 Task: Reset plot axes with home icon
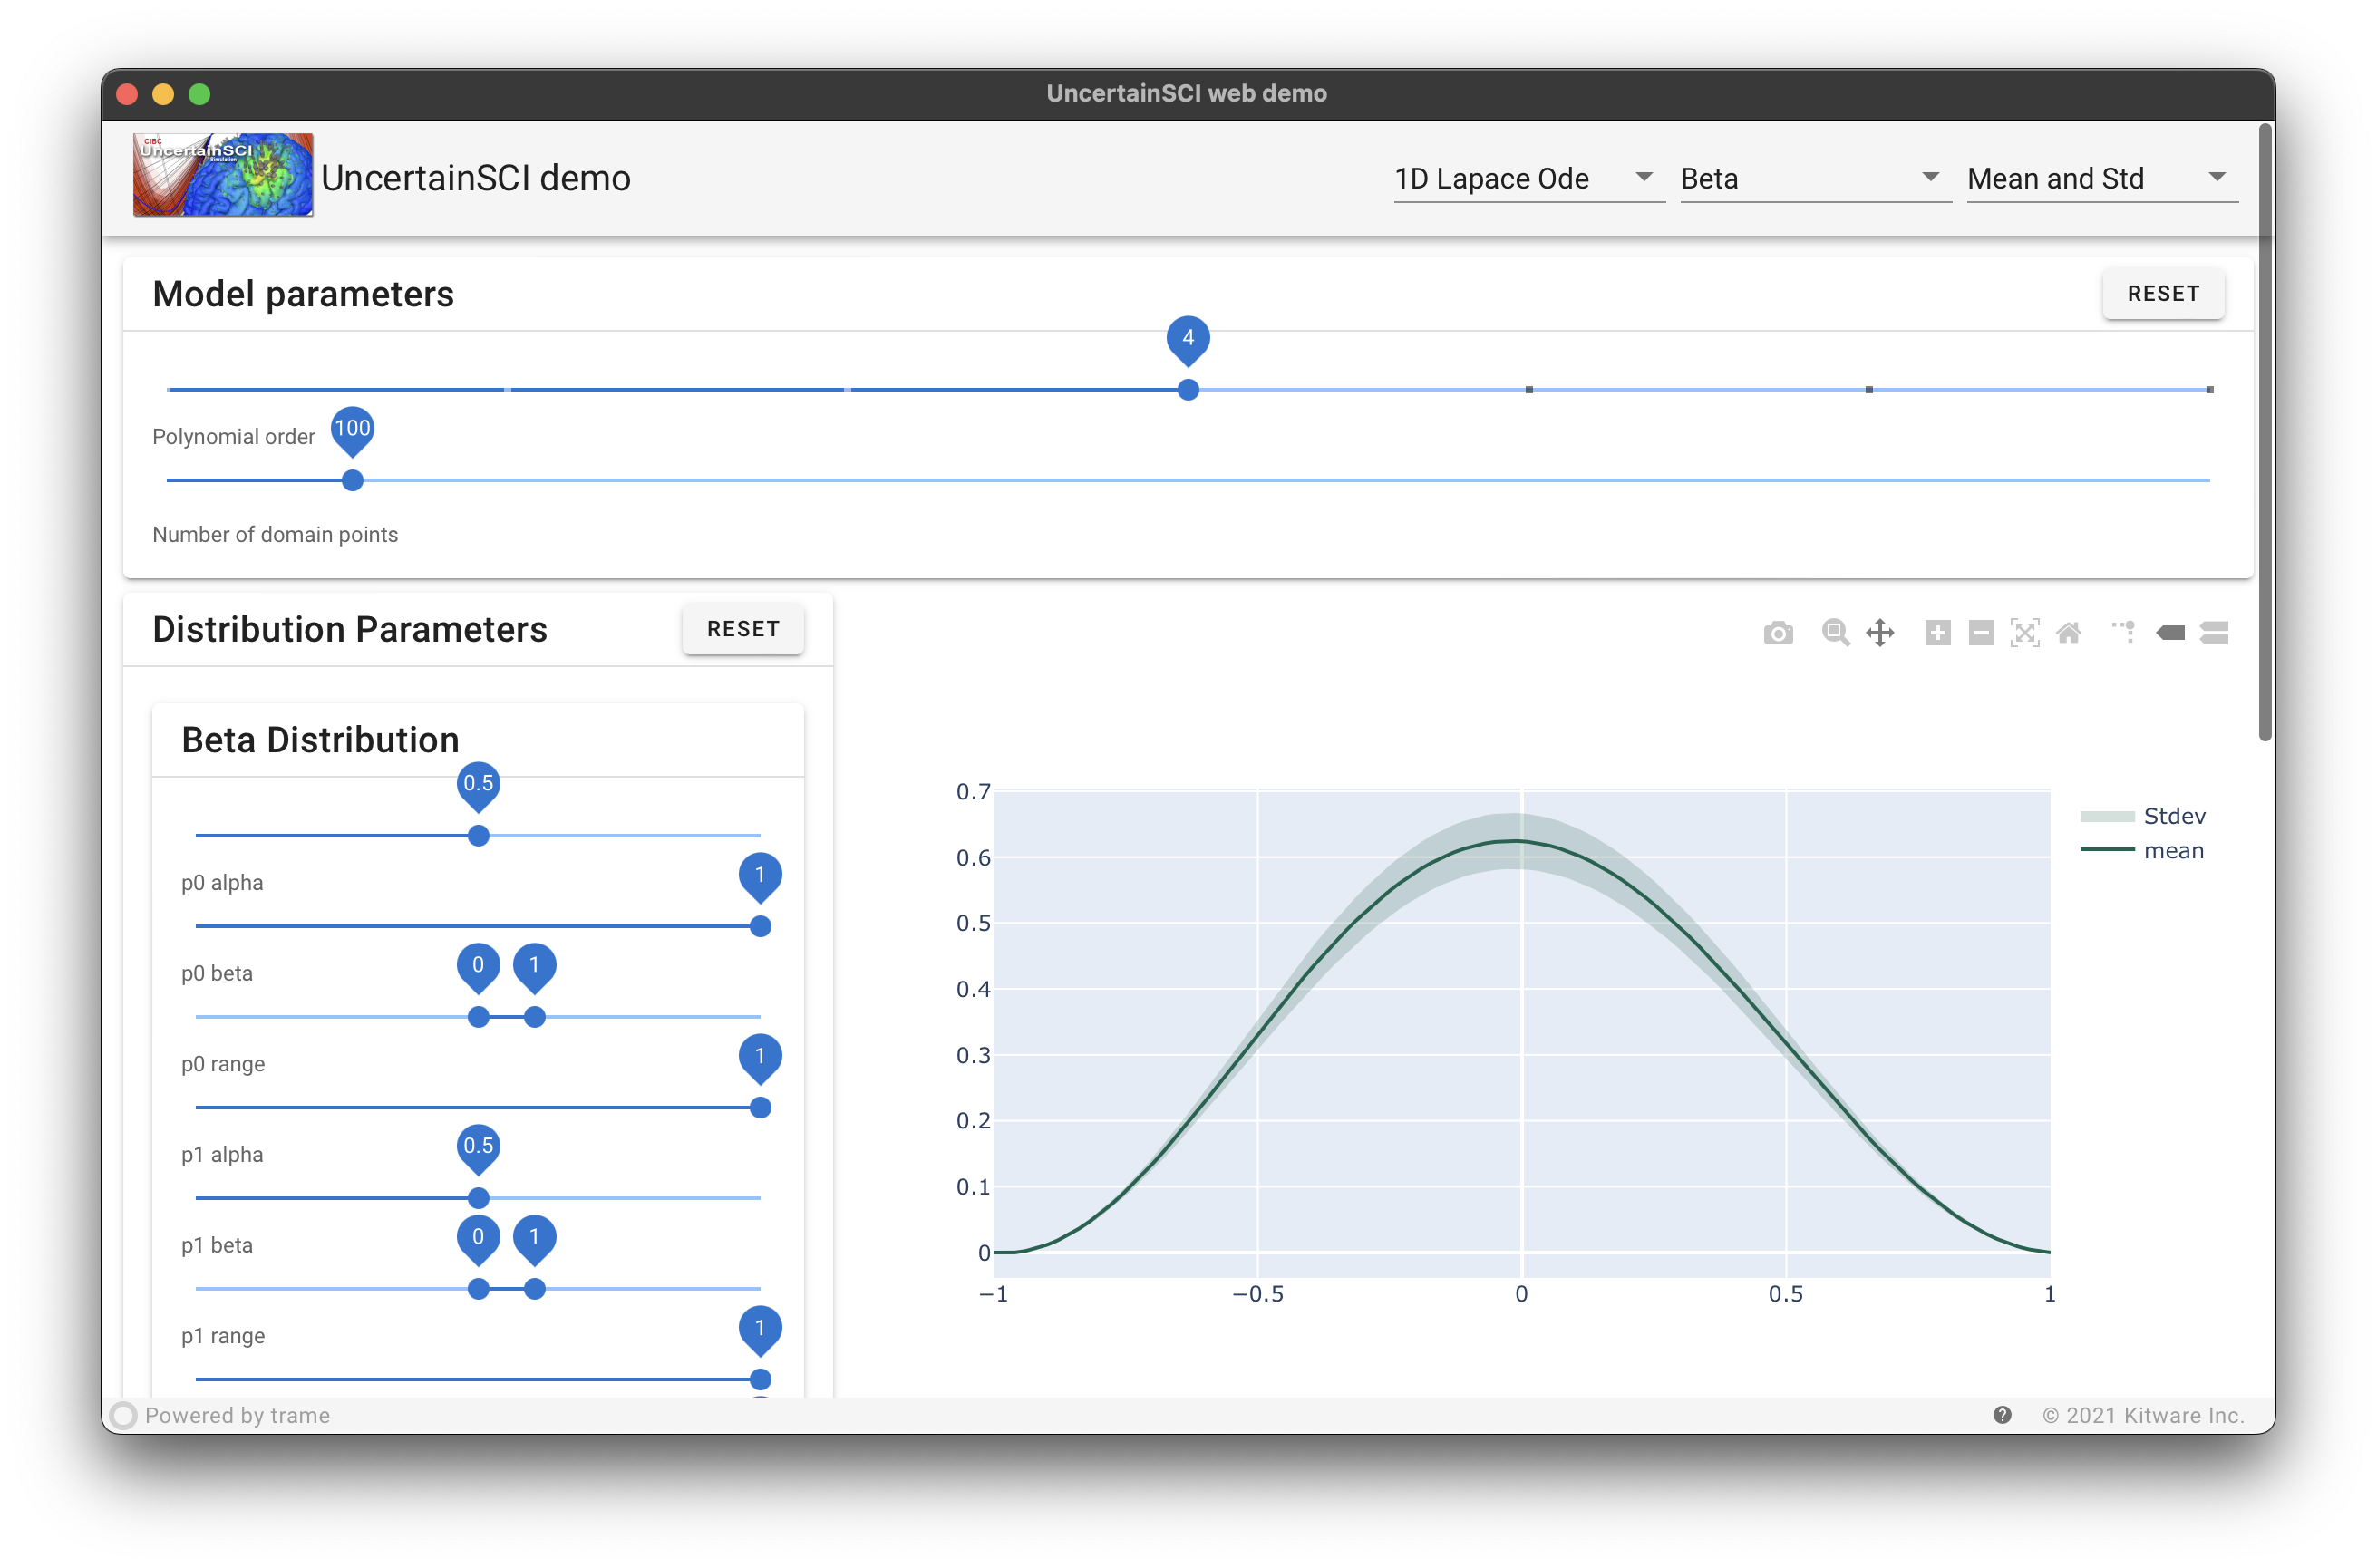click(x=2068, y=633)
